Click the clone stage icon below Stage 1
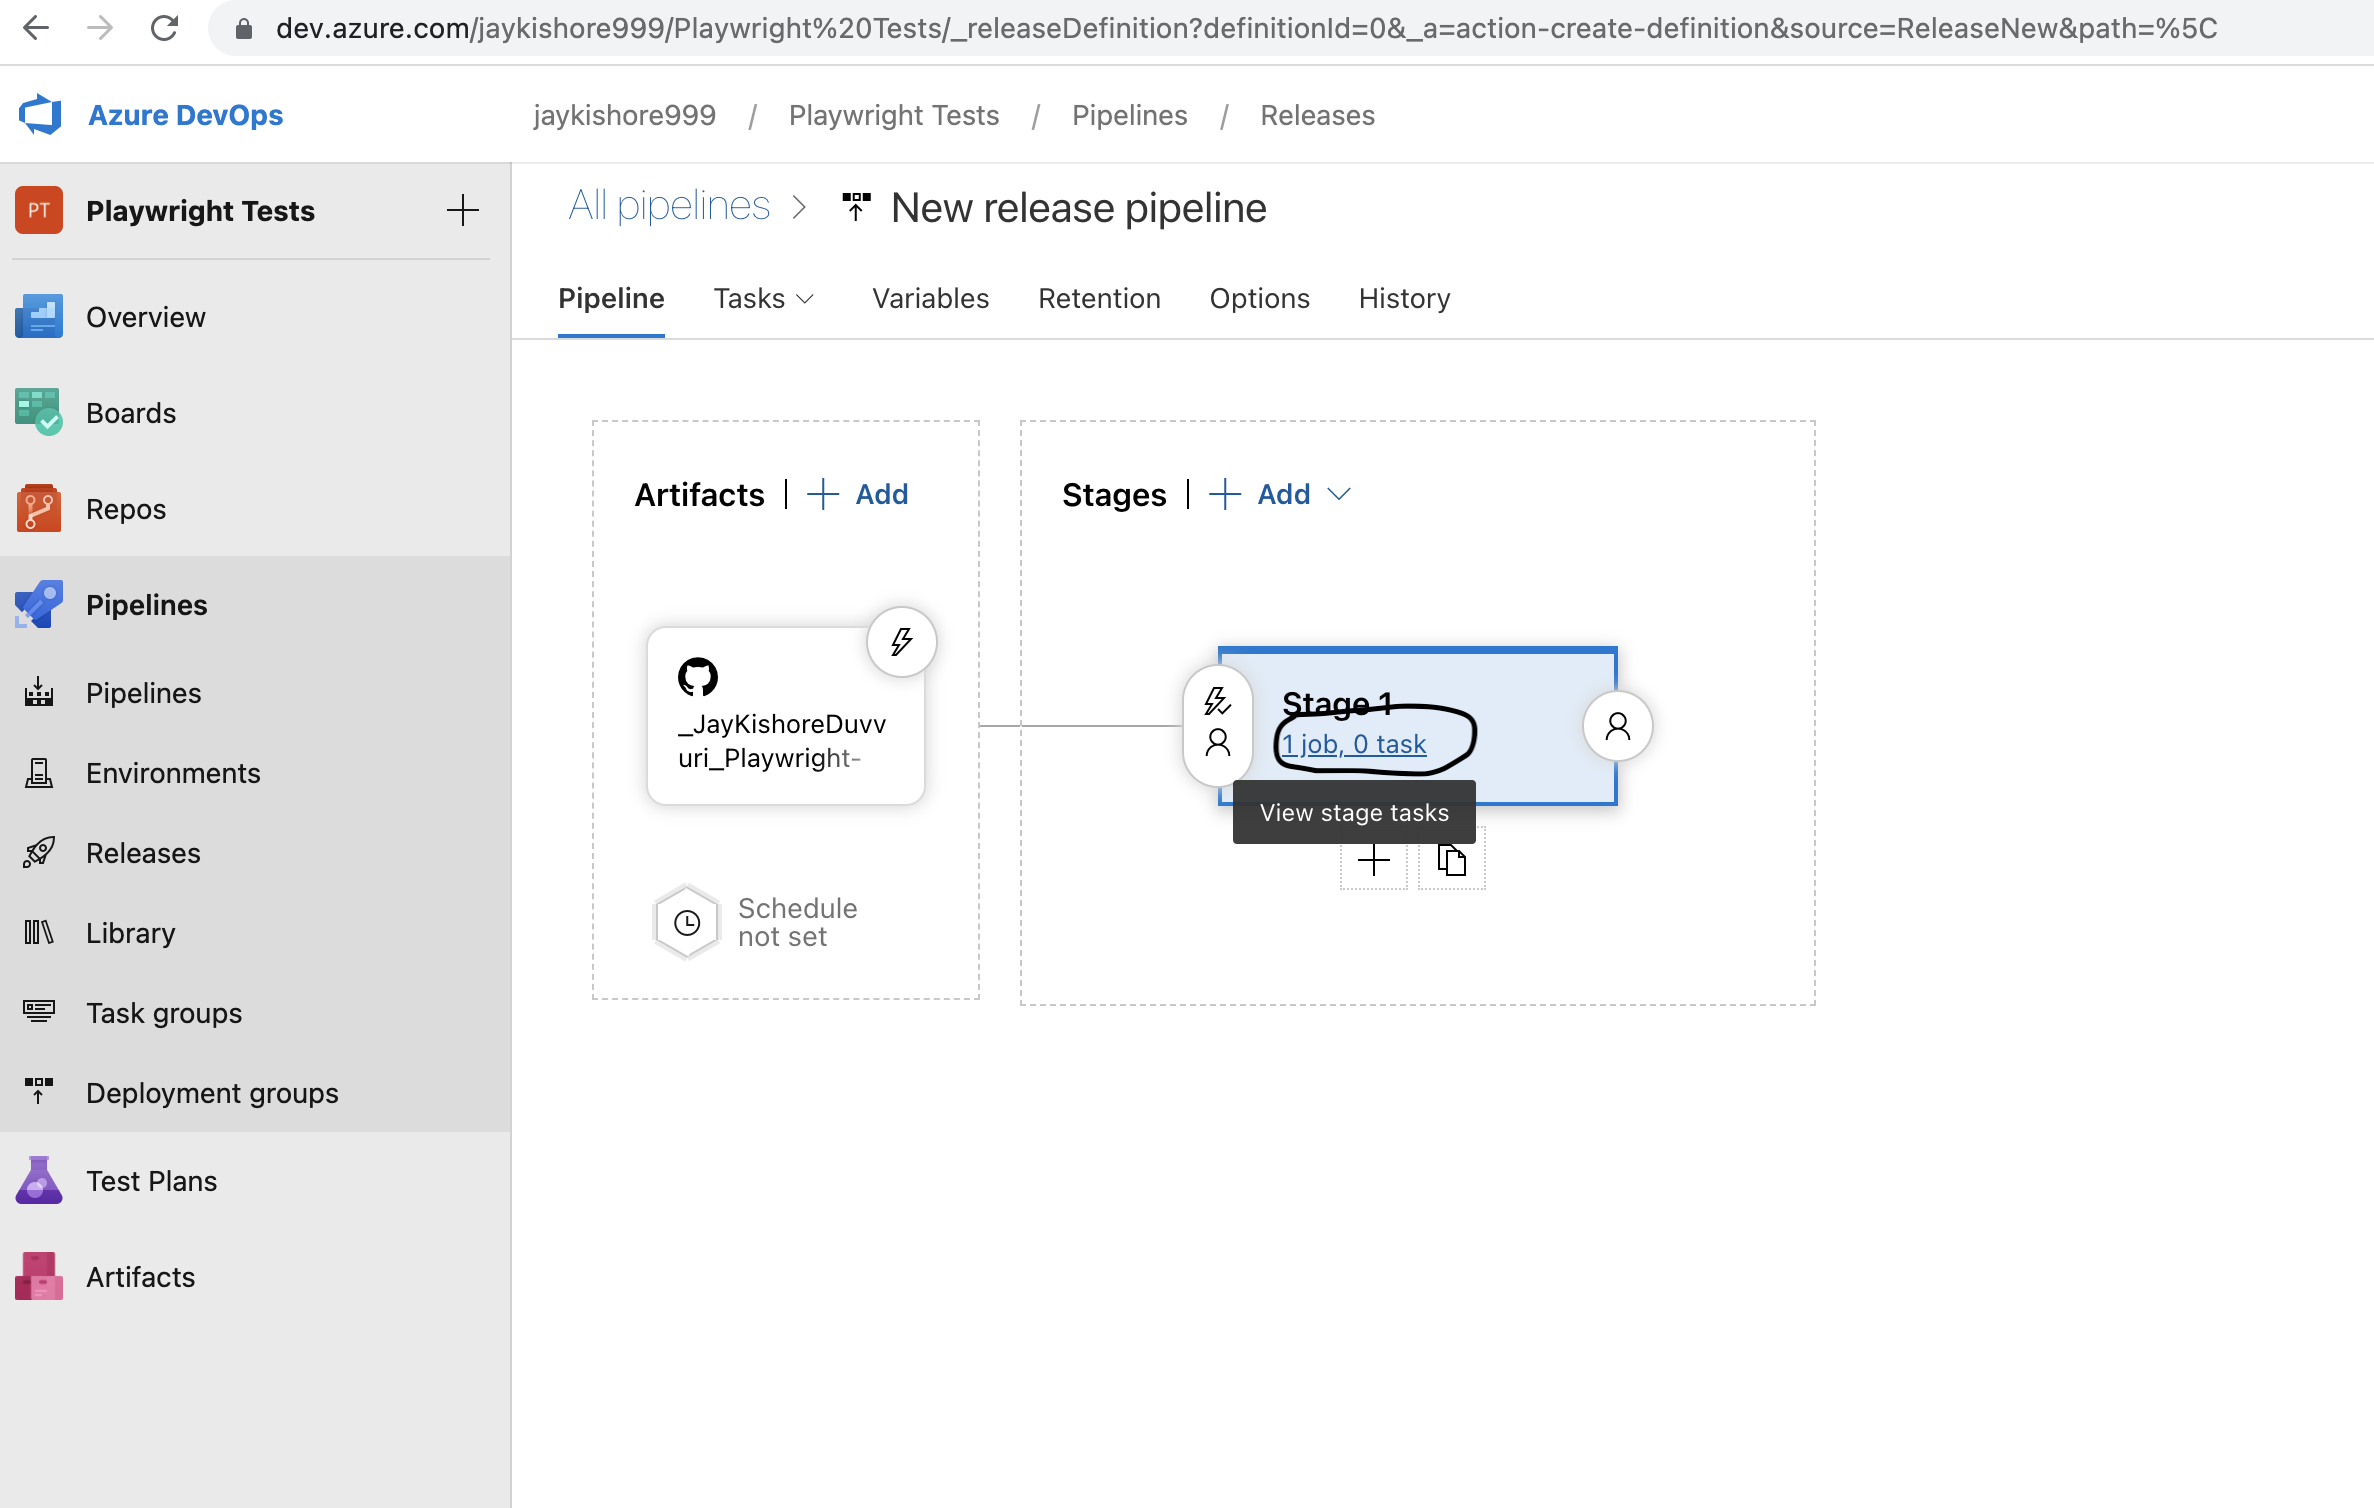Screen dimensions: 2374x1508 pos(1452,860)
